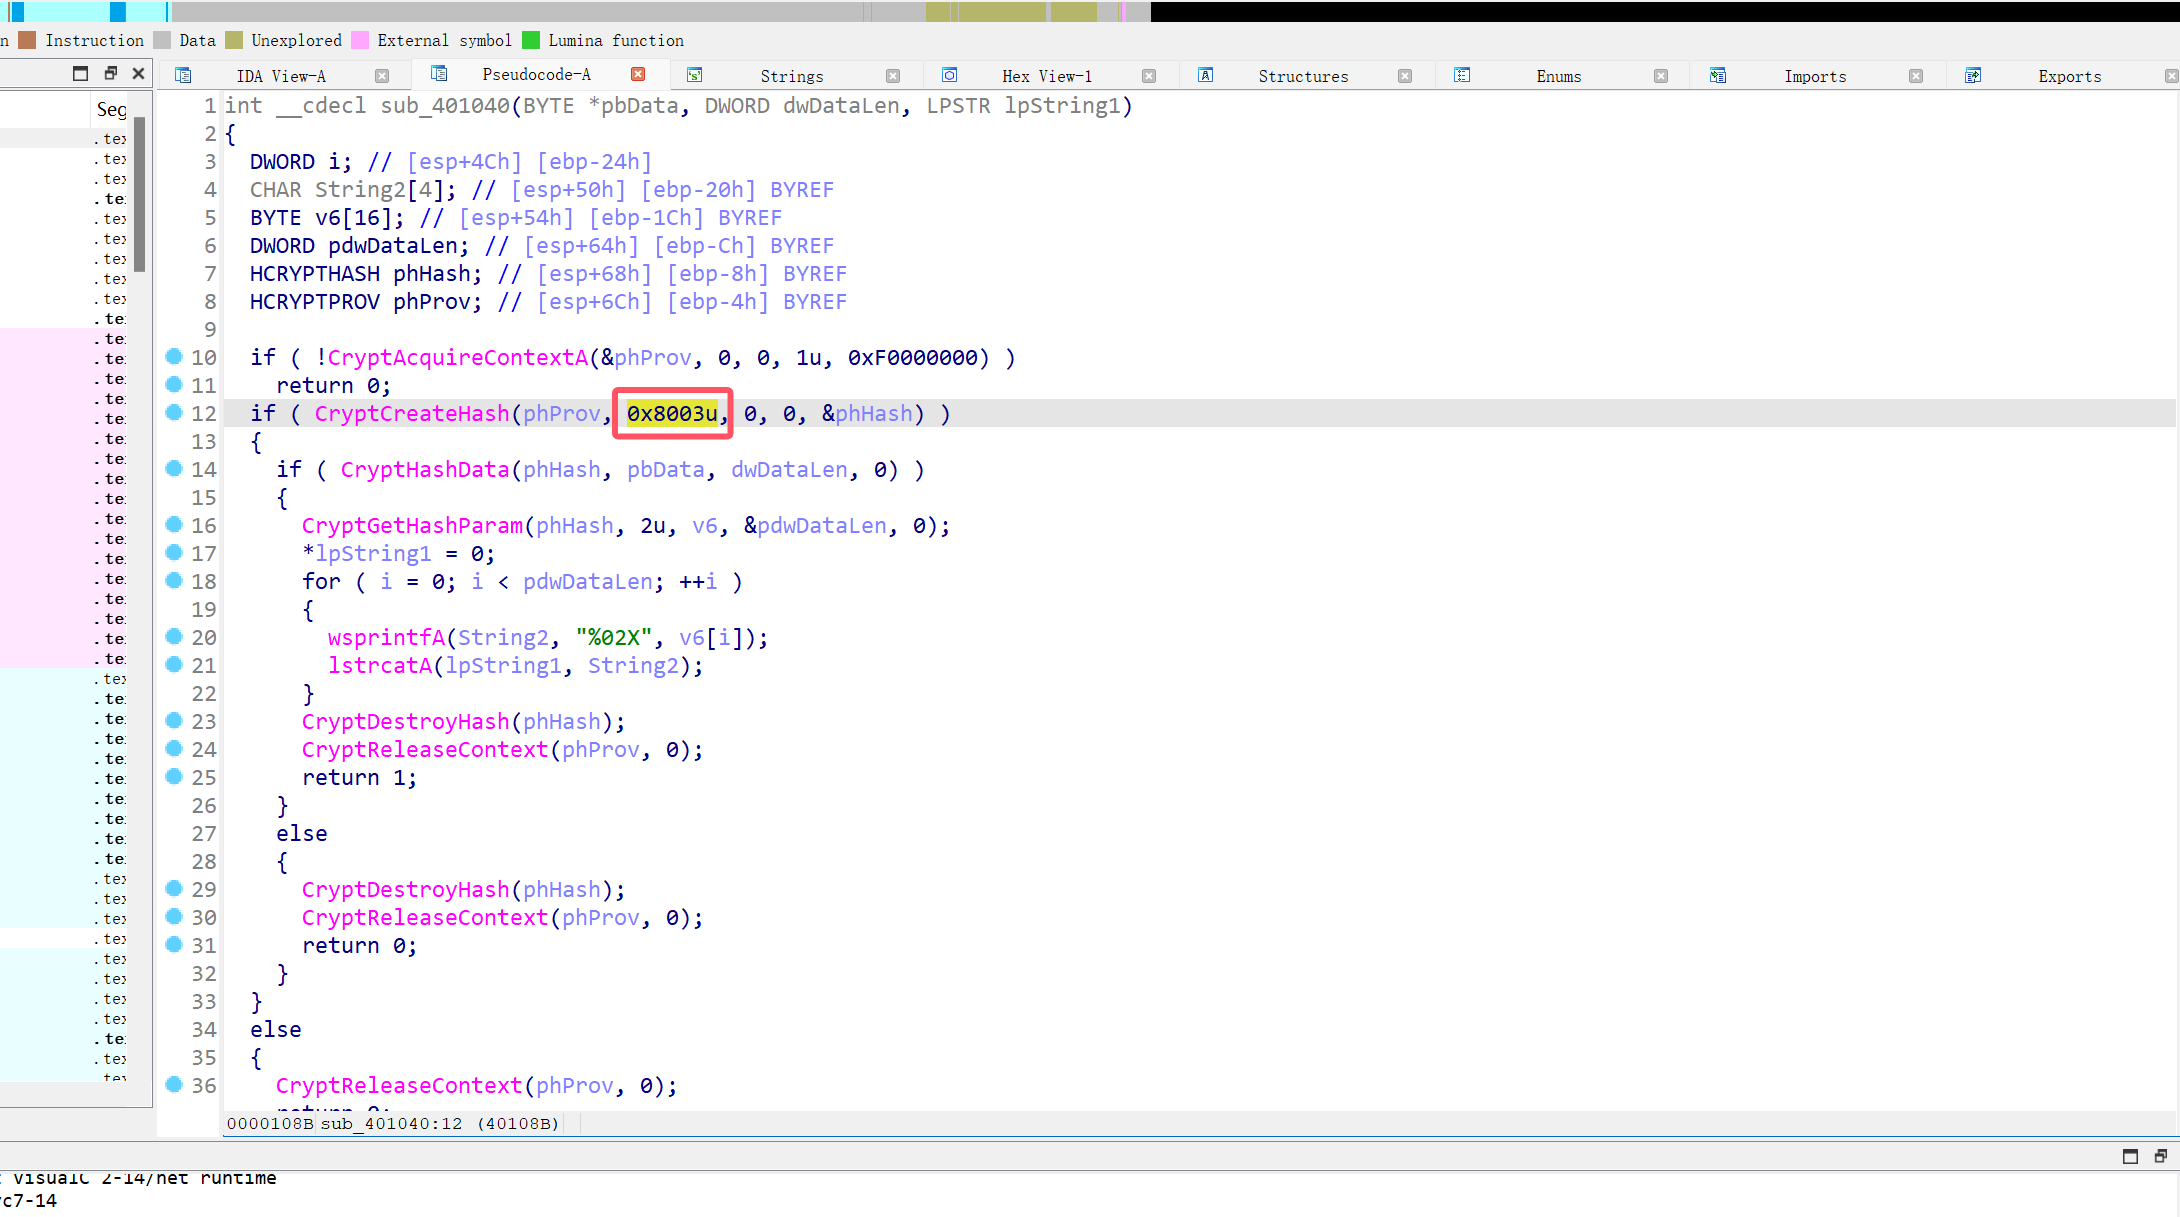Screen dimensions: 2180x1217
Task: Click the Strings tab icon
Action: [x=695, y=75]
